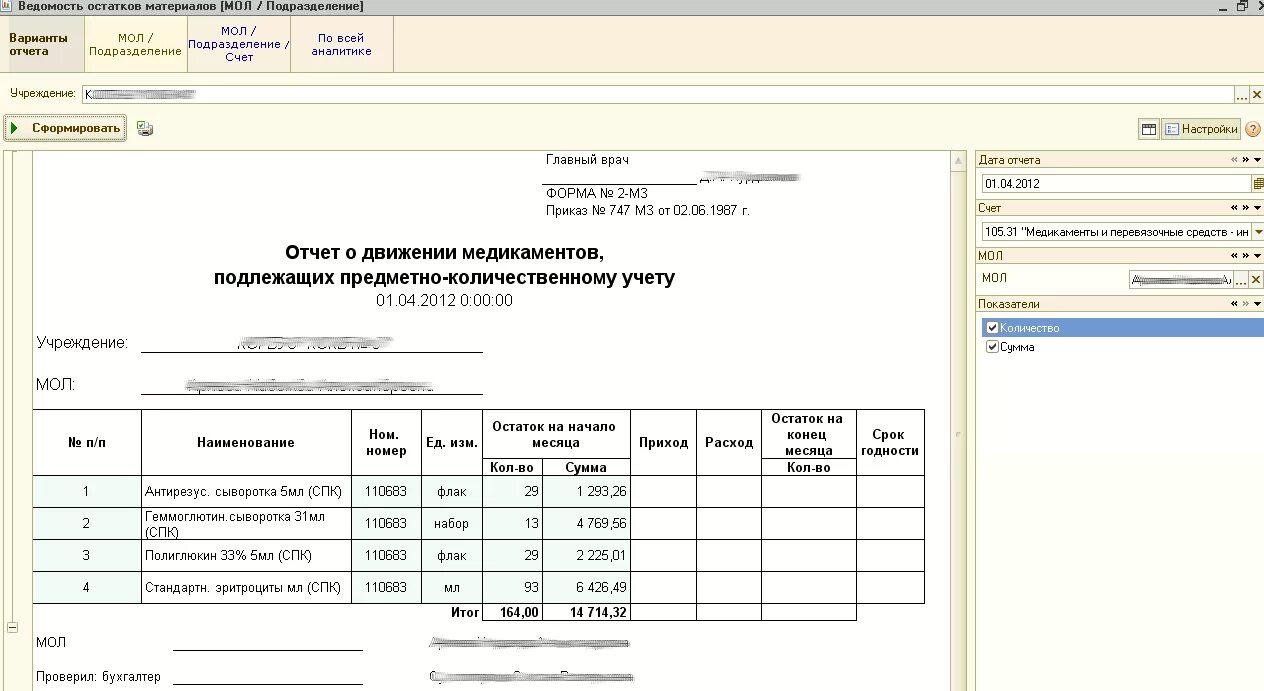This screenshot has height=691, width=1264.
Task: Click Показатели section left double-arrow
Action: point(1234,304)
